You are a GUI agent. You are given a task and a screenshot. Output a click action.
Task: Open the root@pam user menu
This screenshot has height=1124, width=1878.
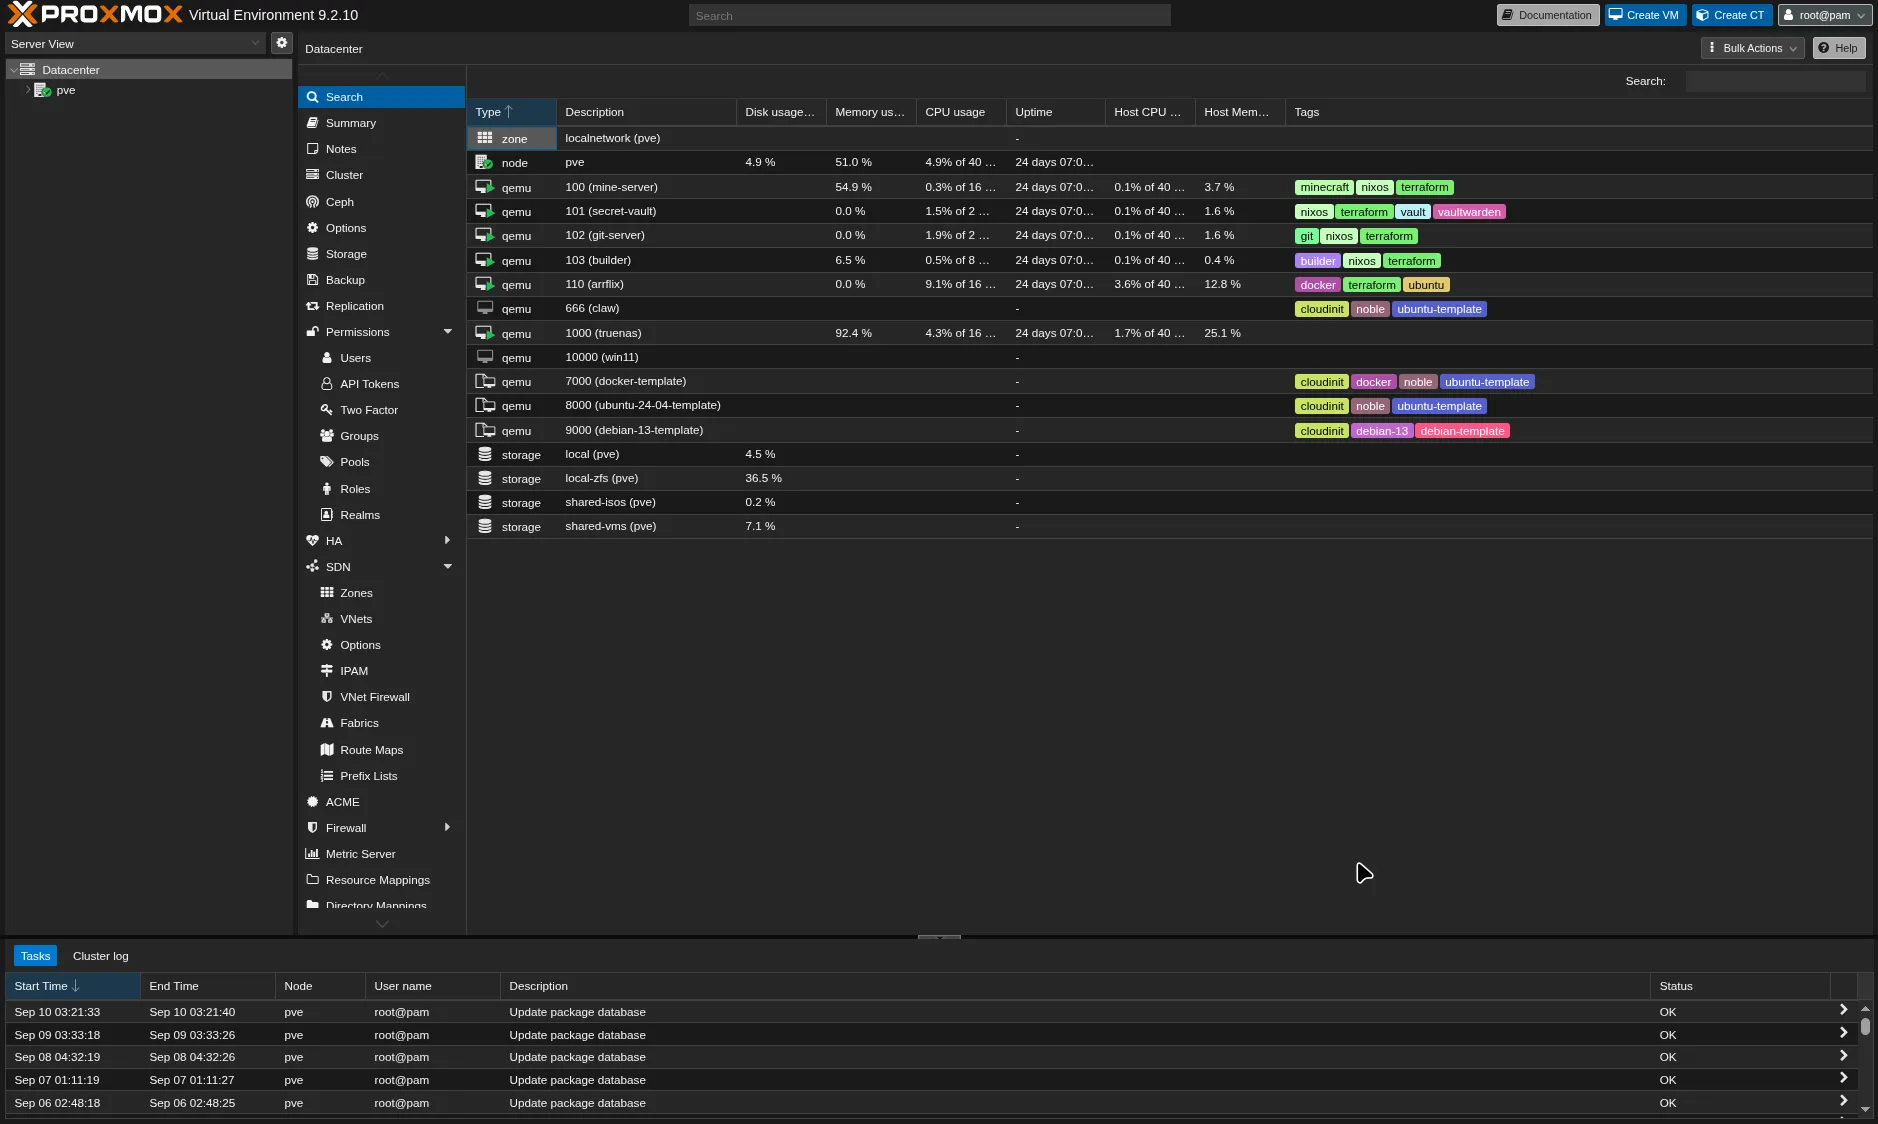coord(1825,15)
